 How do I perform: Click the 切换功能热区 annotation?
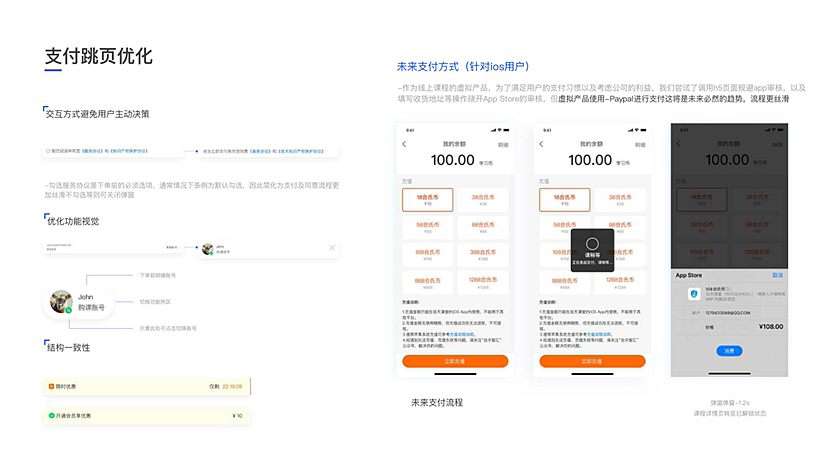pyautogui.click(x=155, y=302)
